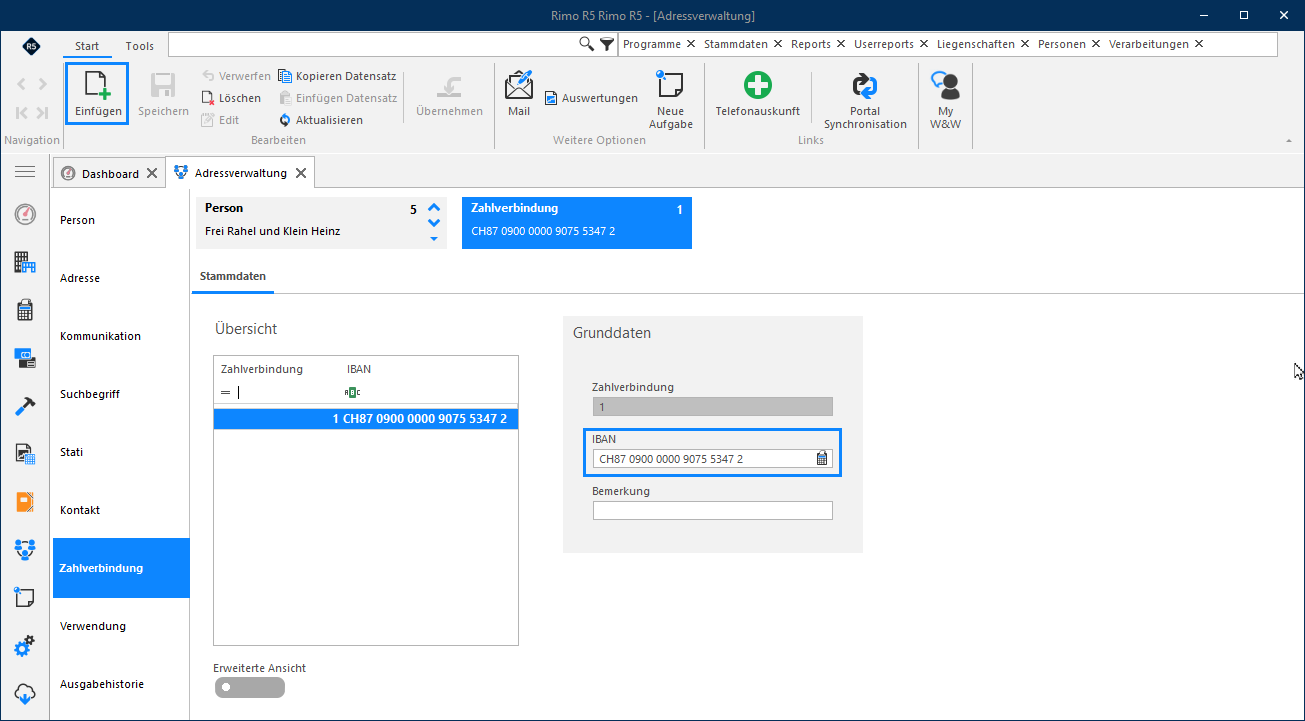
Task: Remove the Userreports search filter
Action: click(x=924, y=44)
